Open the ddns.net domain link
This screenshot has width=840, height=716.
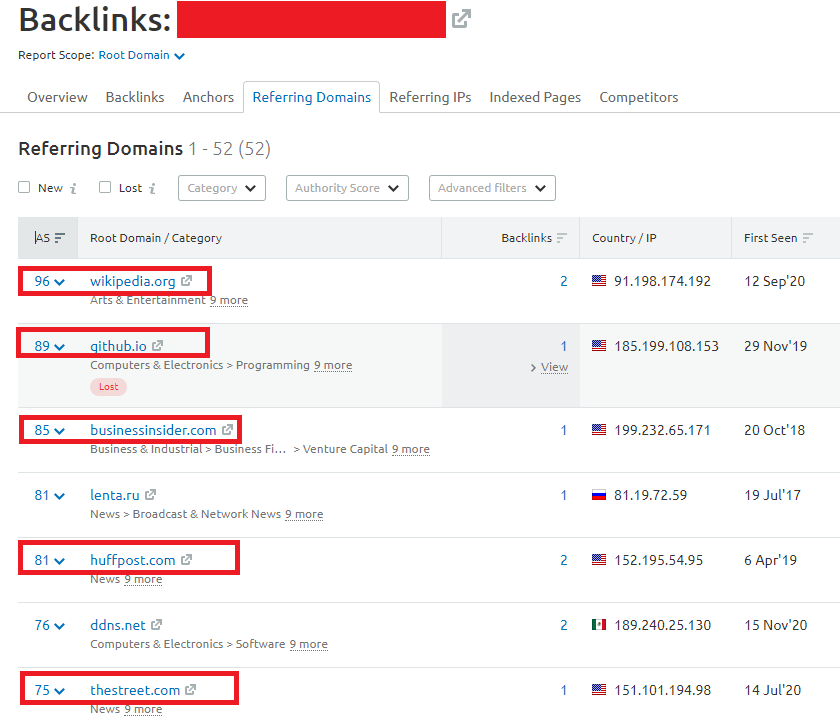point(118,625)
